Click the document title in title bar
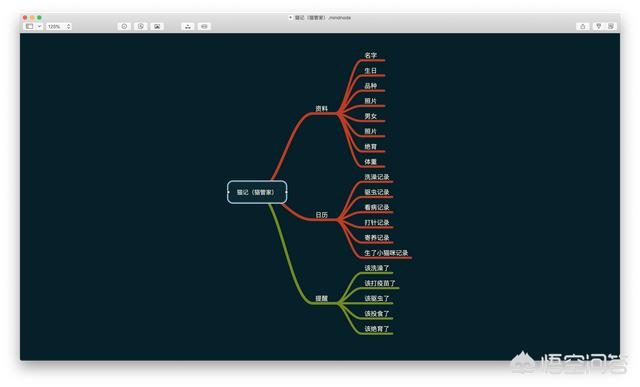This screenshot has height=387, width=640. tap(322, 18)
